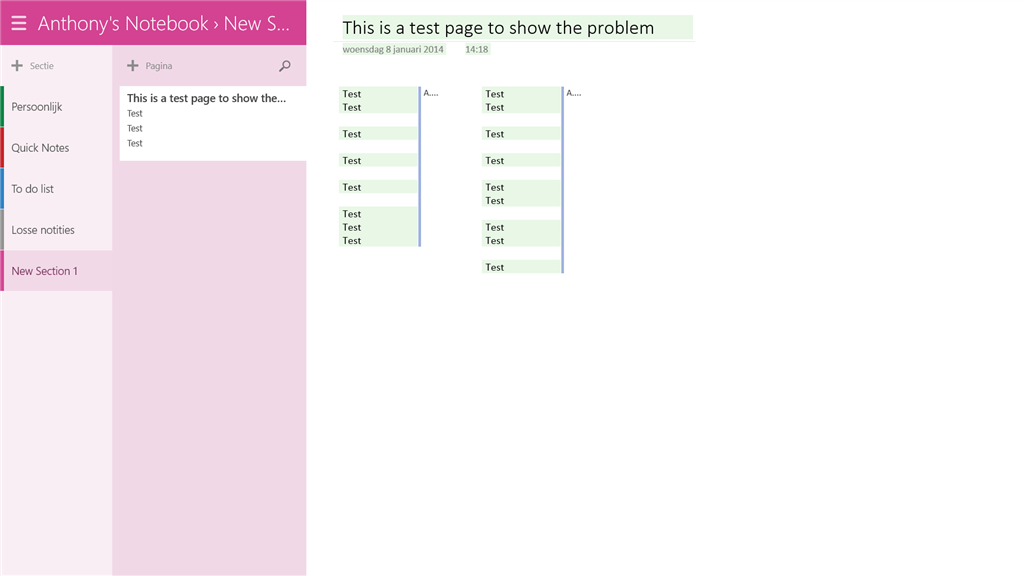1024x576 pixels.
Task: Click author tag A... beside second note
Action: coord(573,93)
